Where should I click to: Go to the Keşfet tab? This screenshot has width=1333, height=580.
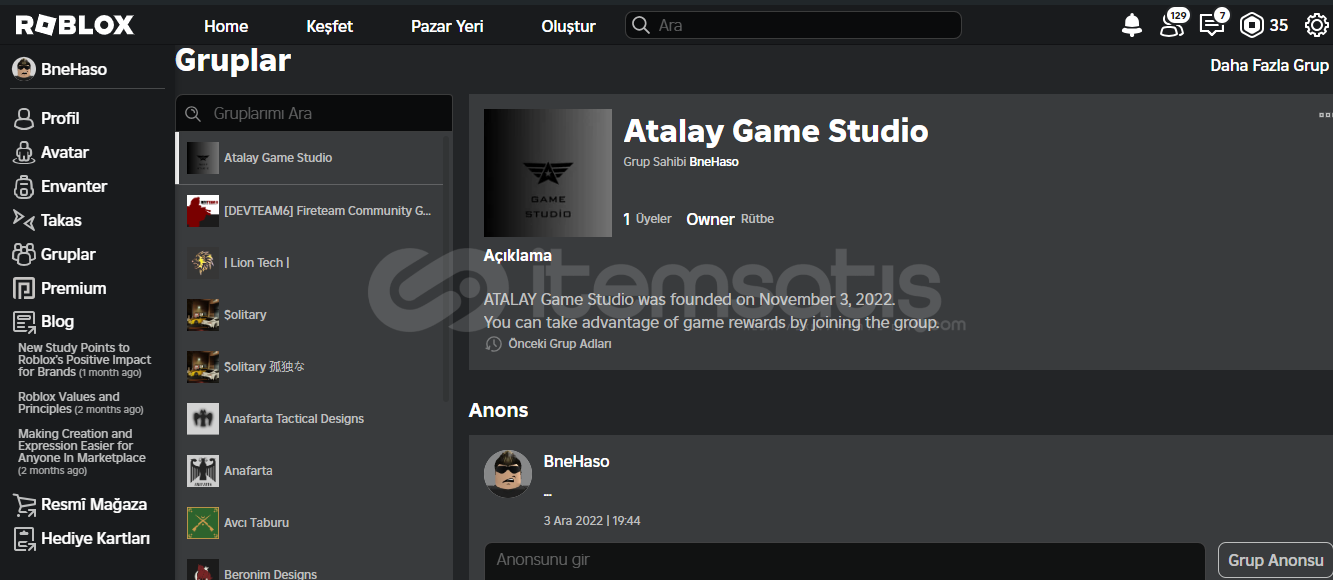[330, 26]
